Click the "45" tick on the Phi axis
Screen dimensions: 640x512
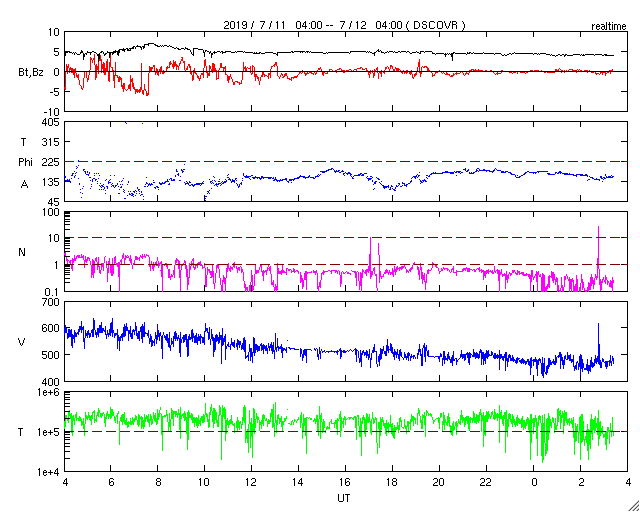[54, 202]
